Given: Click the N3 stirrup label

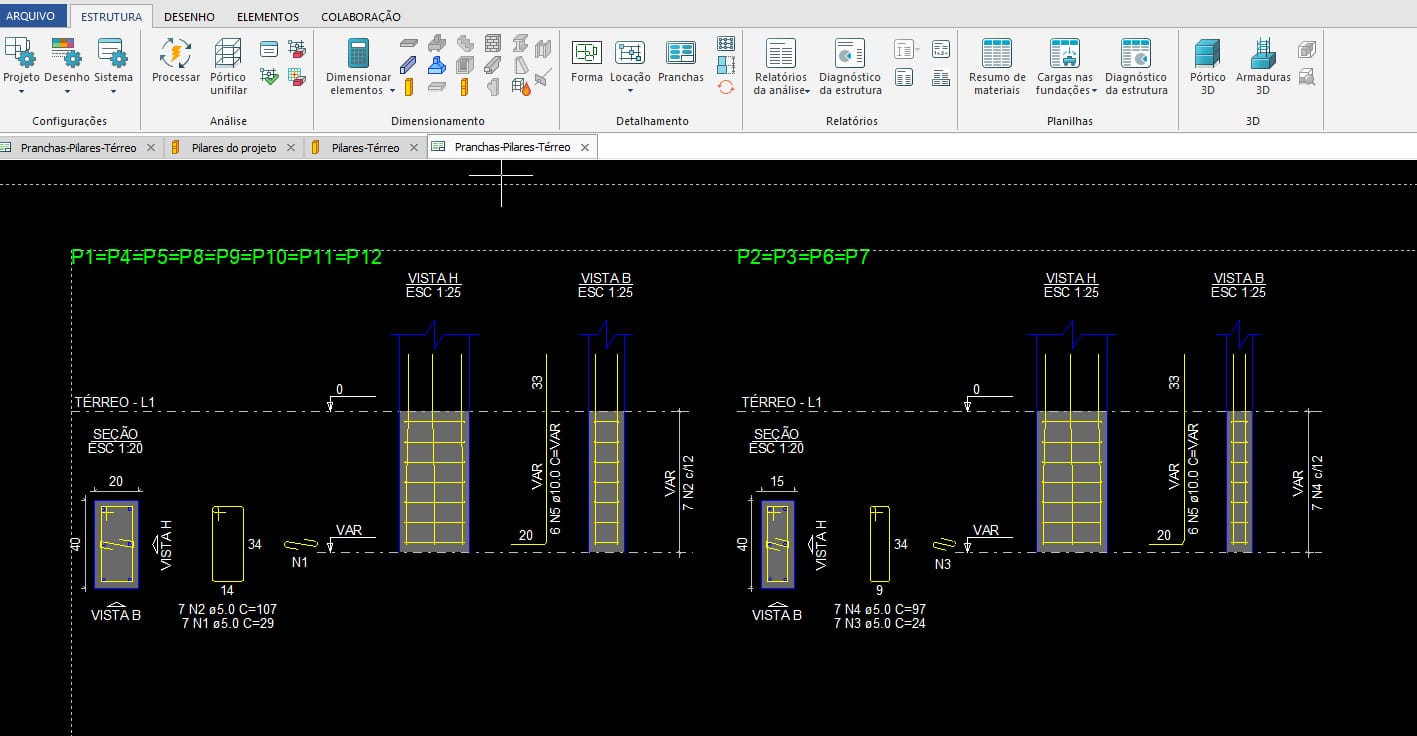Looking at the screenshot, I should click(x=943, y=564).
